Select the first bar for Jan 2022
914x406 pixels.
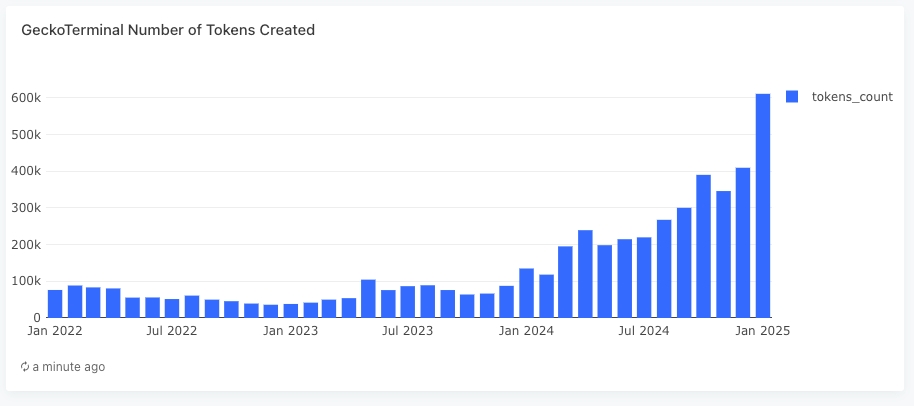pyautogui.click(x=54, y=303)
